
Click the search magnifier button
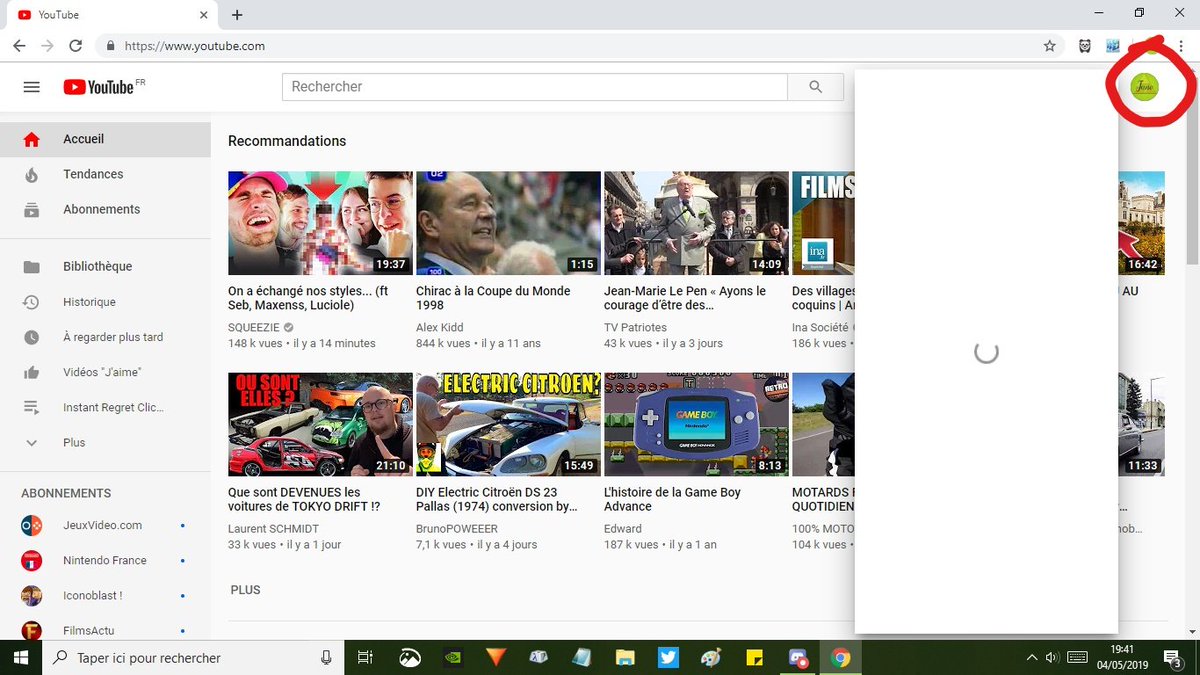pos(816,87)
